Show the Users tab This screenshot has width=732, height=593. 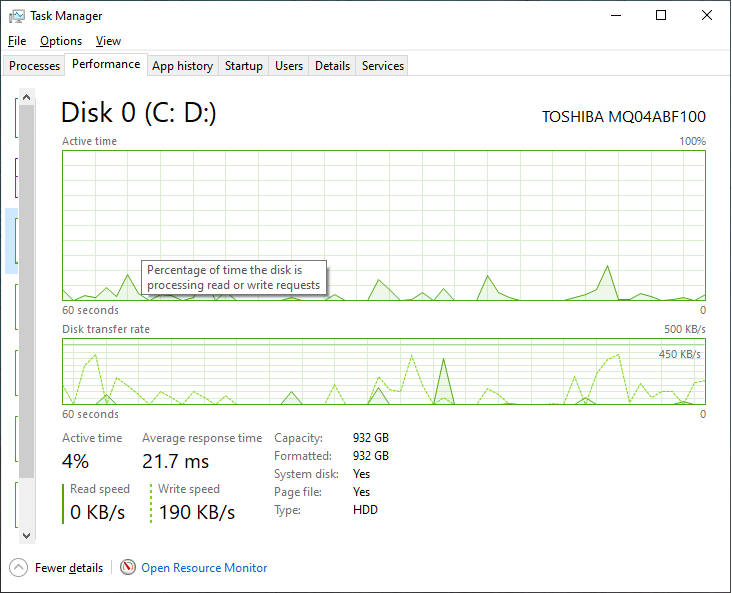coord(289,66)
